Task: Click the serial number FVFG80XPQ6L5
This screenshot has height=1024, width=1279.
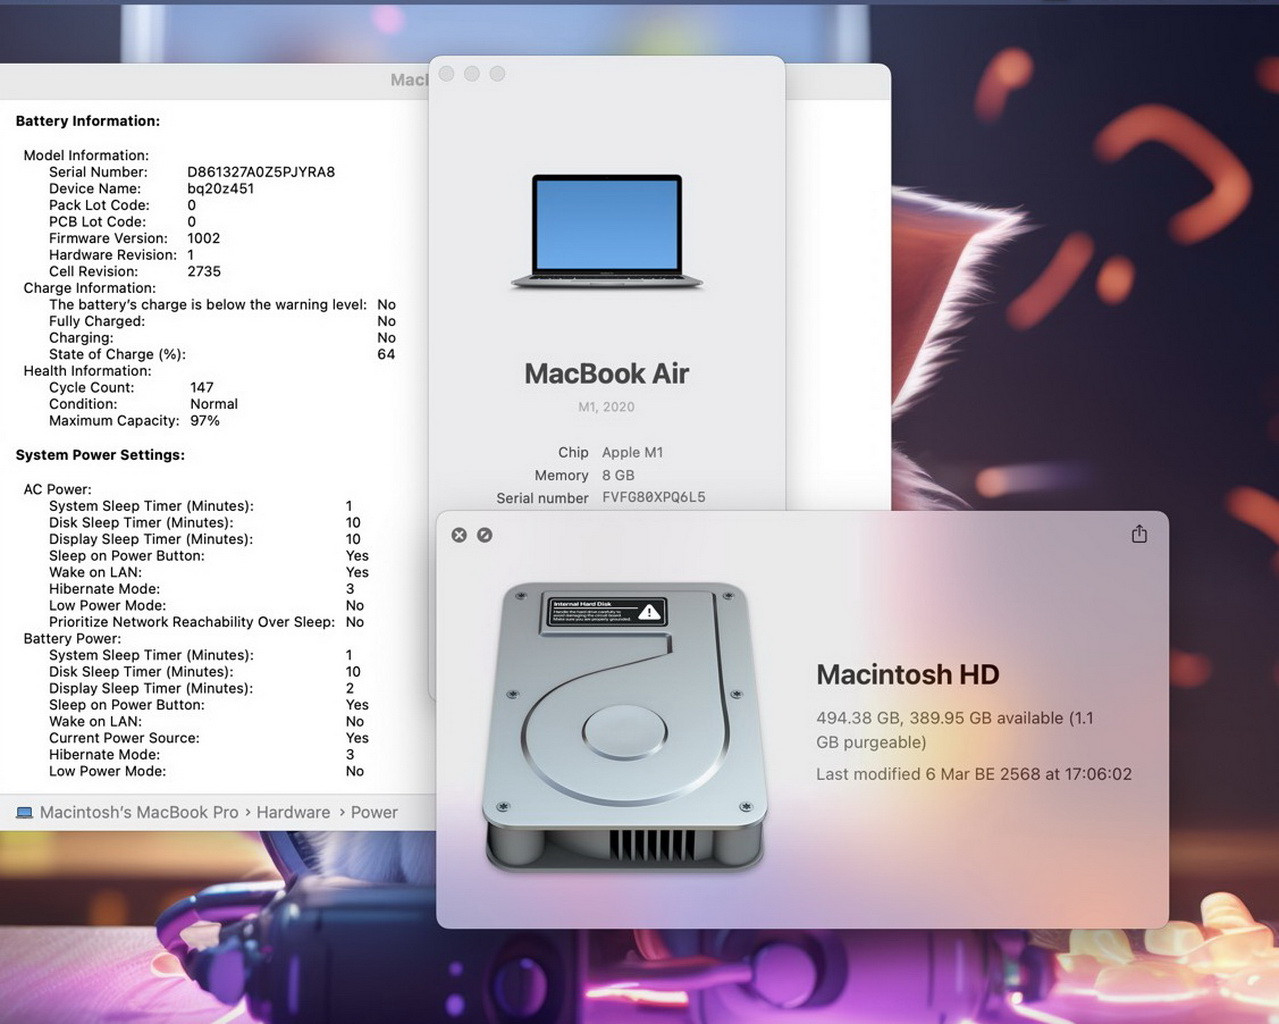Action: [x=654, y=497]
